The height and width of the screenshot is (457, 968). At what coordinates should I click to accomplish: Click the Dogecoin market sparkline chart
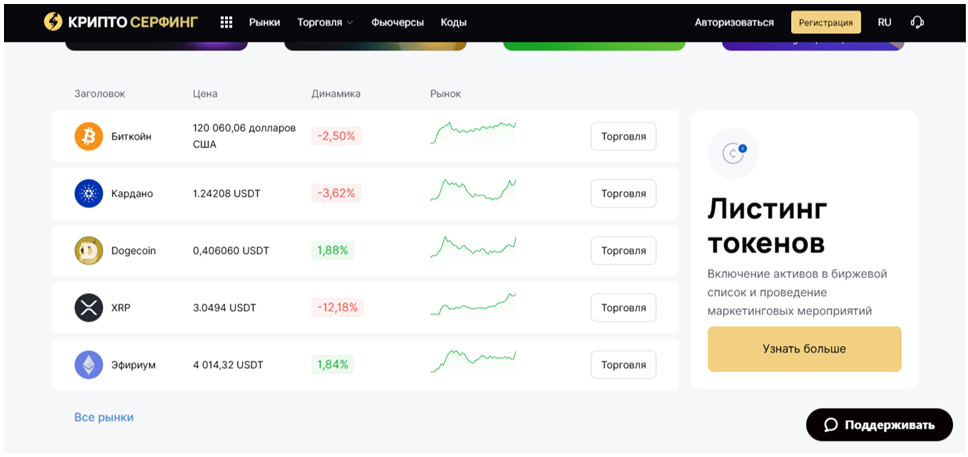(x=473, y=246)
